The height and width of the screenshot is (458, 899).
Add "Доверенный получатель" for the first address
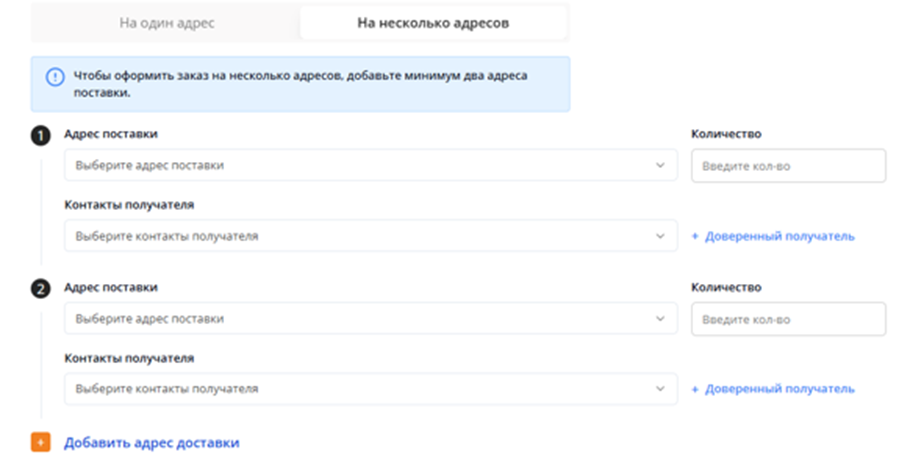(x=773, y=237)
